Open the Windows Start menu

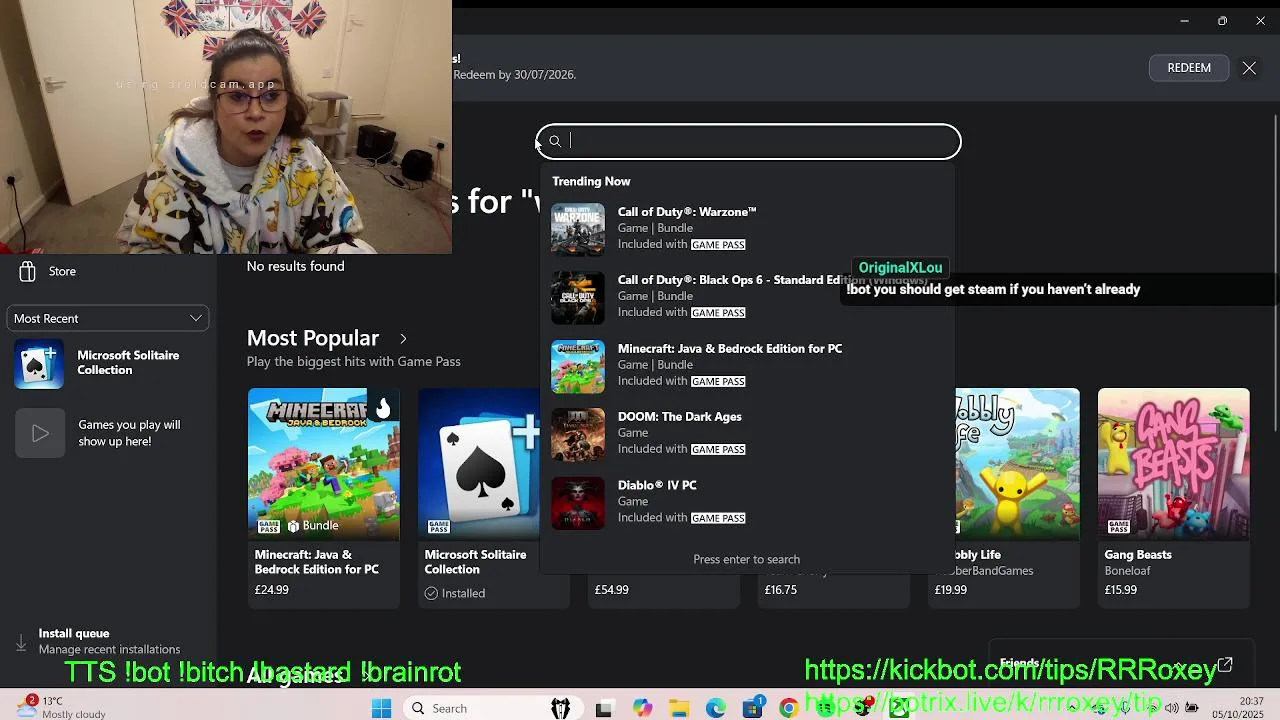381,708
